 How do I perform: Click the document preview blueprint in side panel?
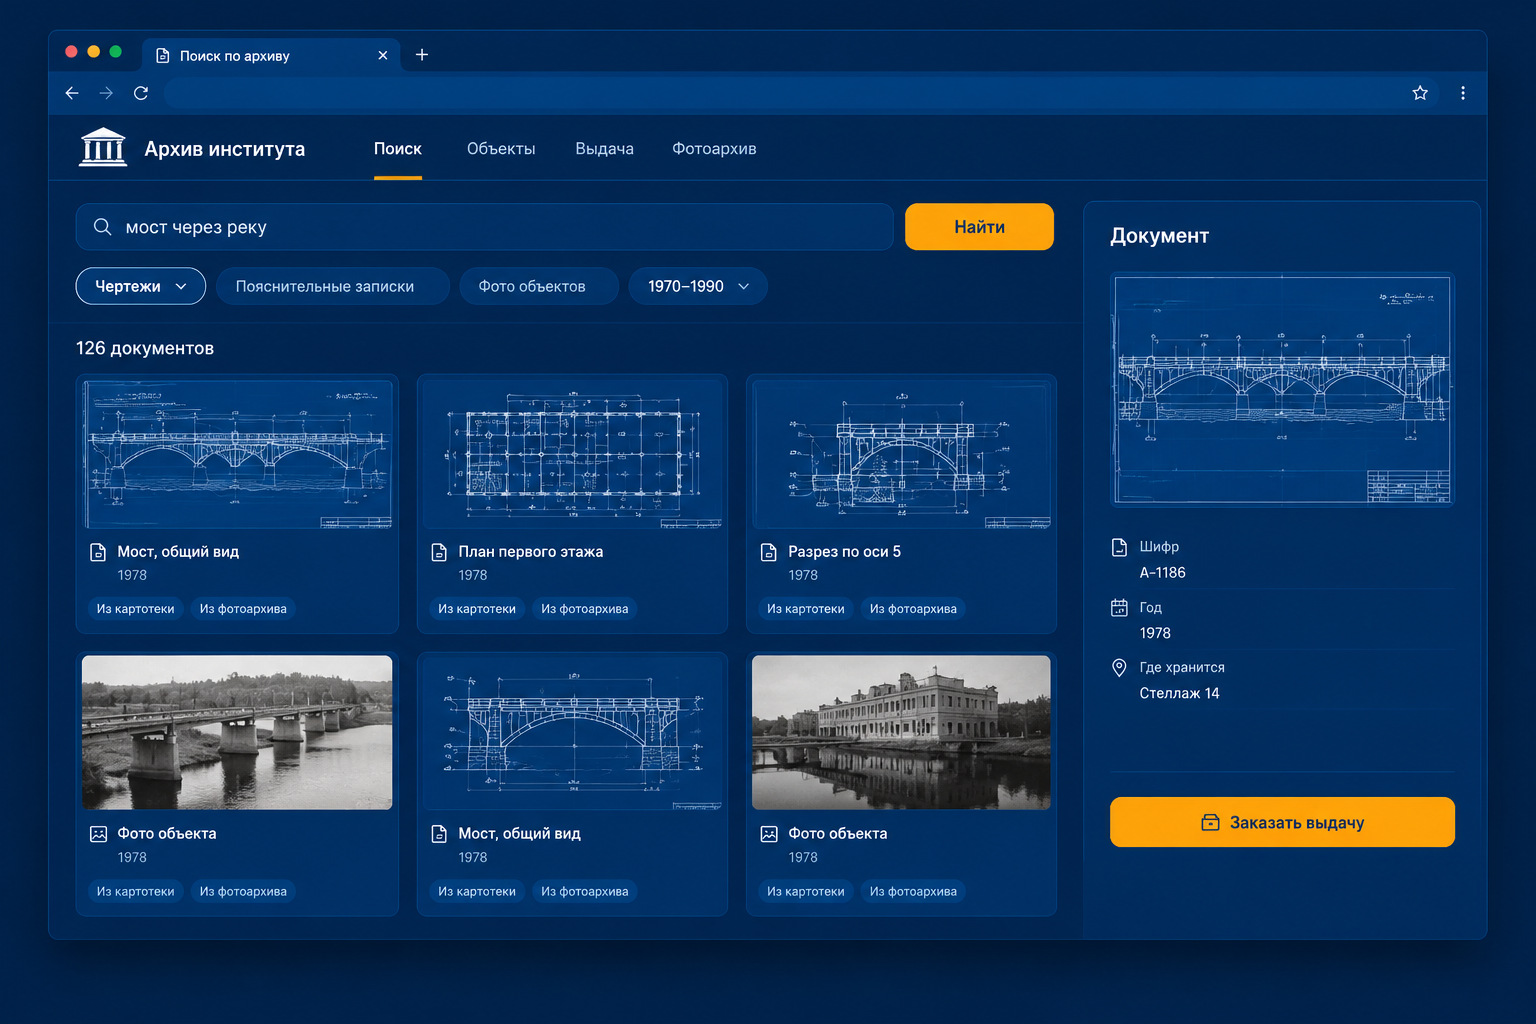(1282, 390)
